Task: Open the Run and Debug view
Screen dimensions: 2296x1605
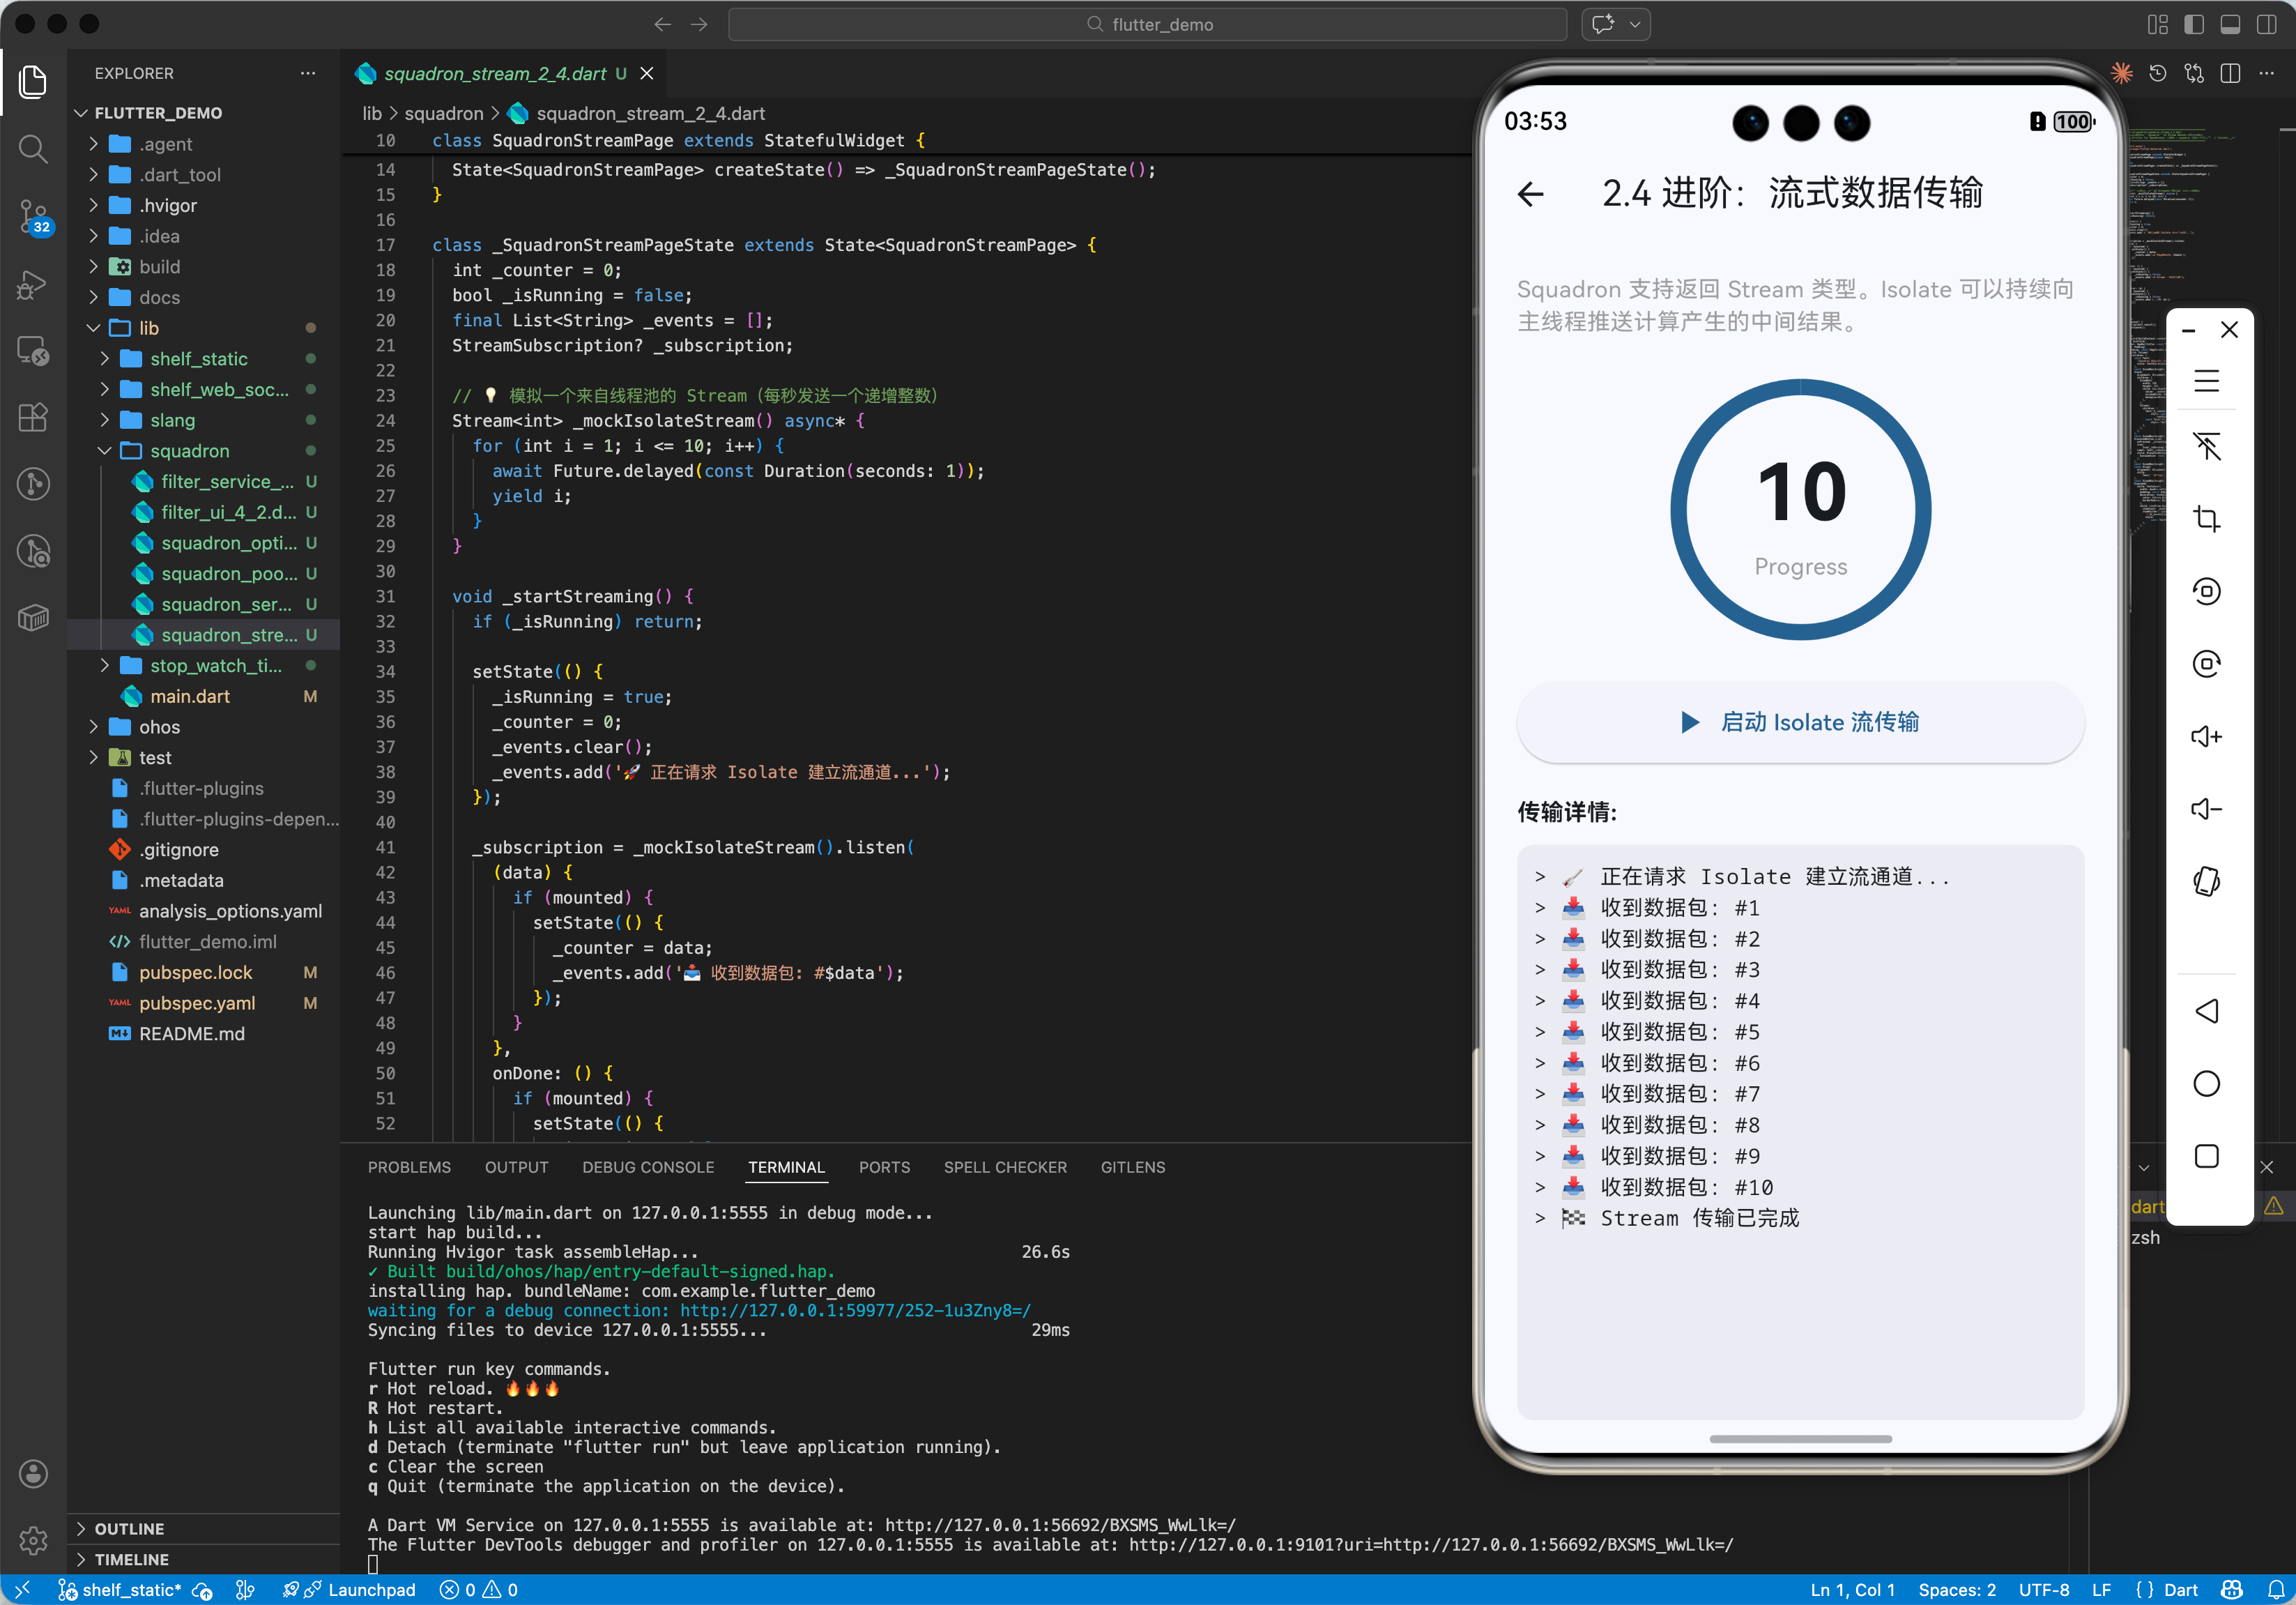Action: coord(33,284)
